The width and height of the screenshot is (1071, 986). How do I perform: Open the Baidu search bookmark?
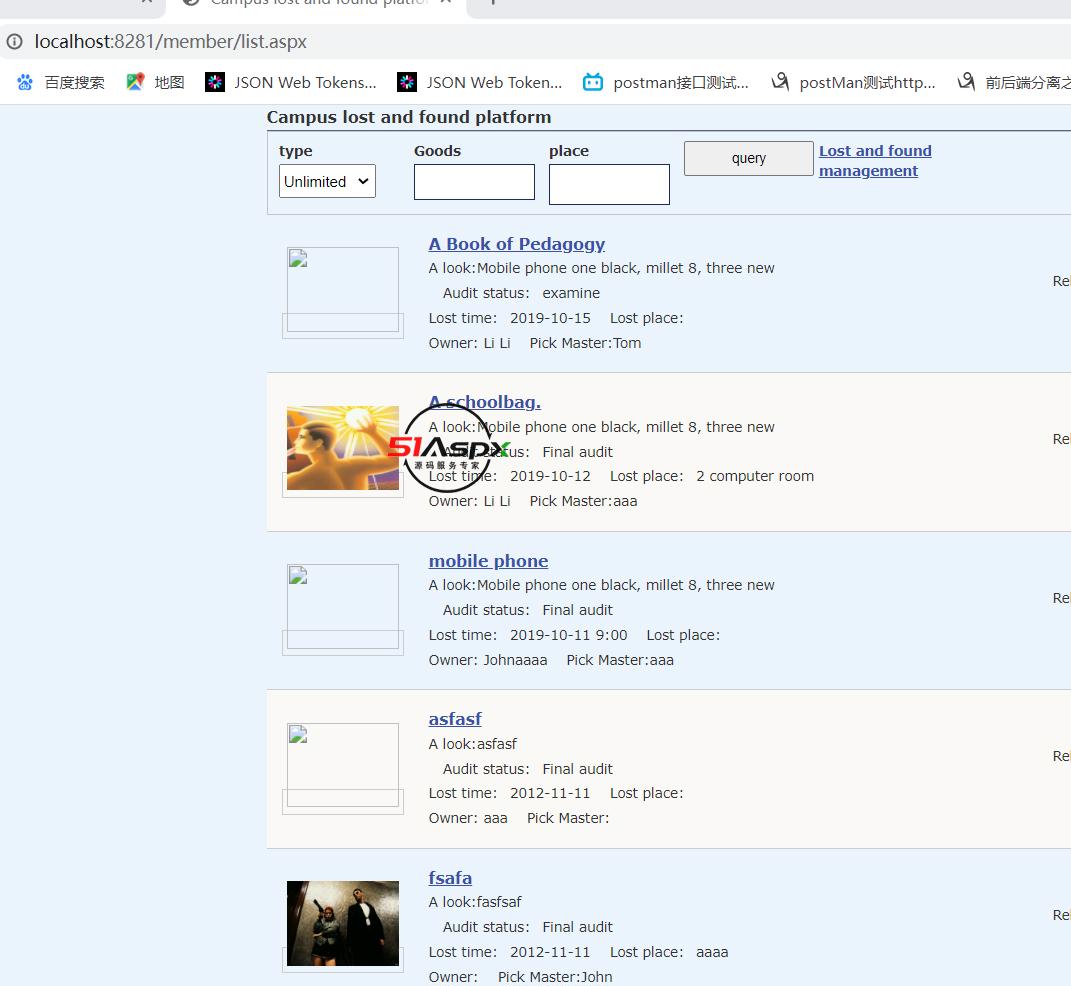(61, 83)
